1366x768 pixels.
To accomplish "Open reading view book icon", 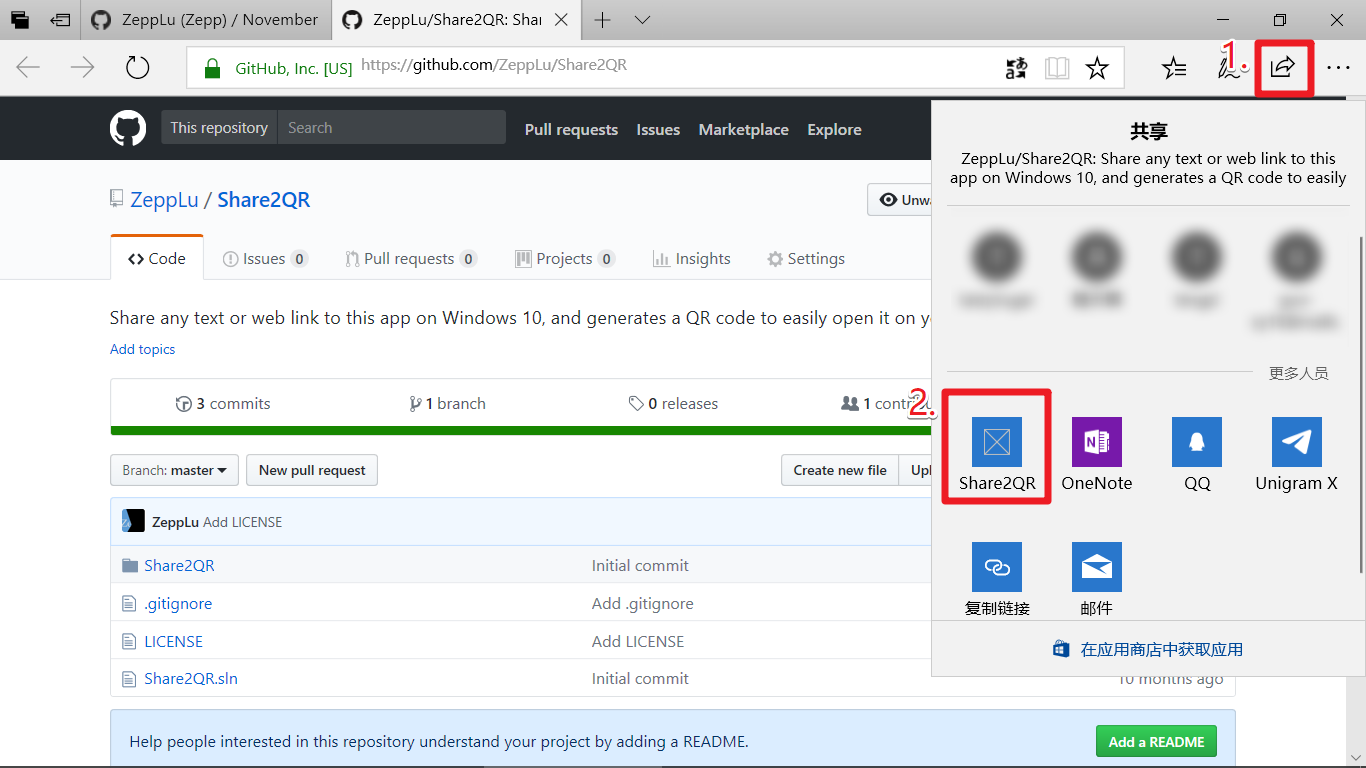I will (1057, 68).
